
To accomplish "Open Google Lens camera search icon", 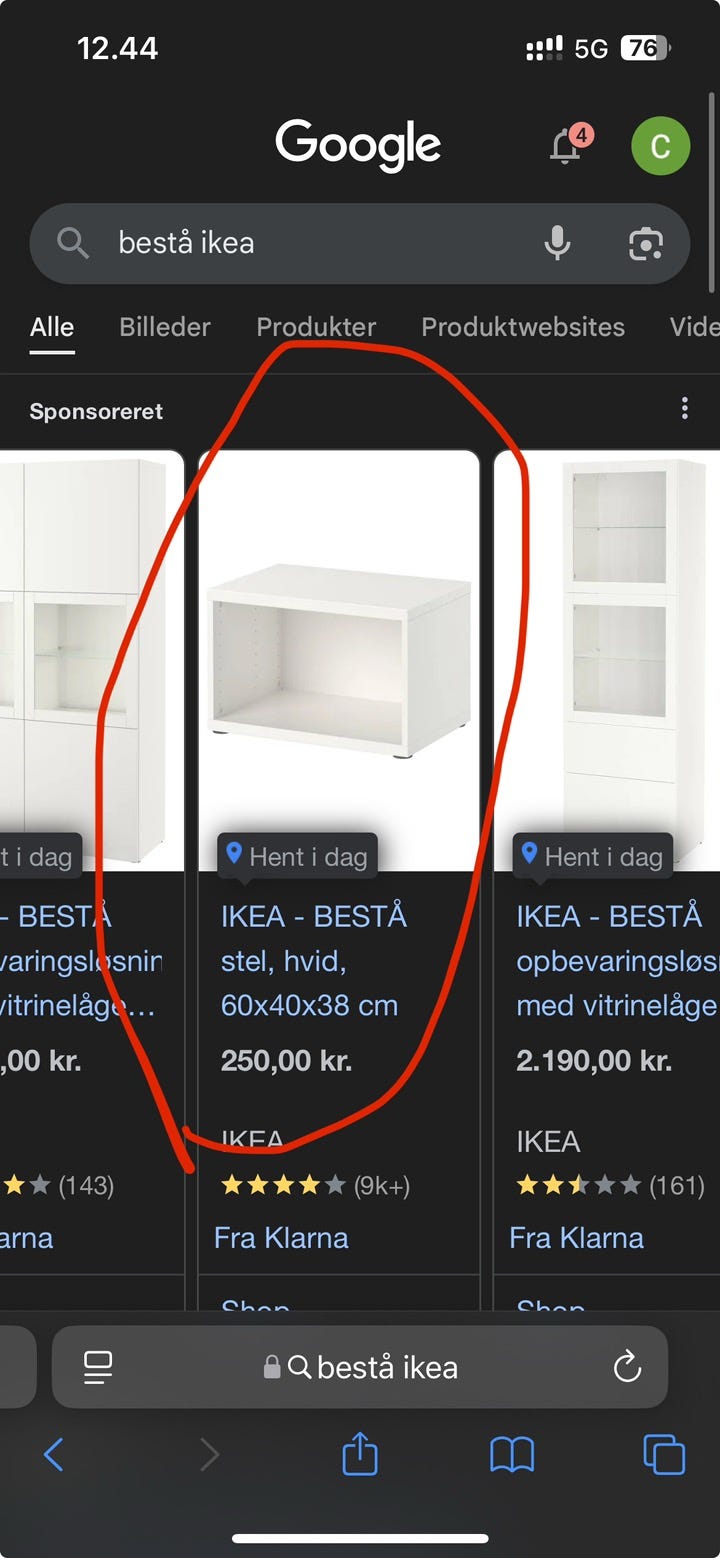I will coord(645,243).
